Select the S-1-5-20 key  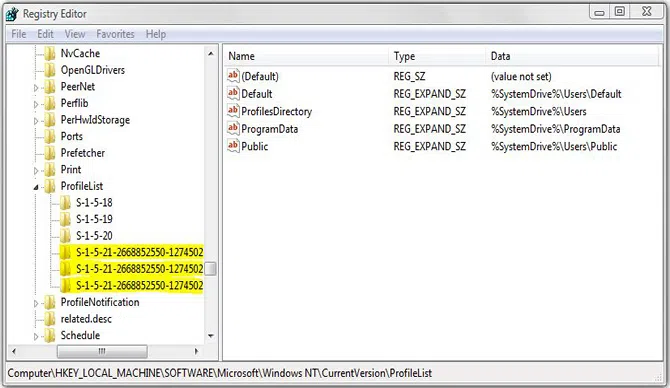(94, 235)
